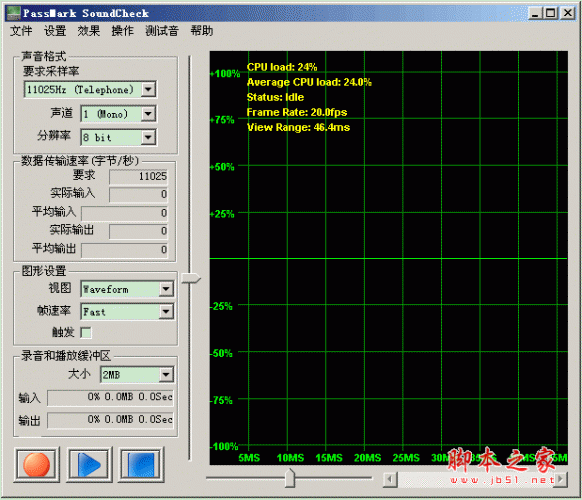Screen dimensions: 582x500
Task: Maximize the SoundCheck window
Action: click(x=550, y=13)
